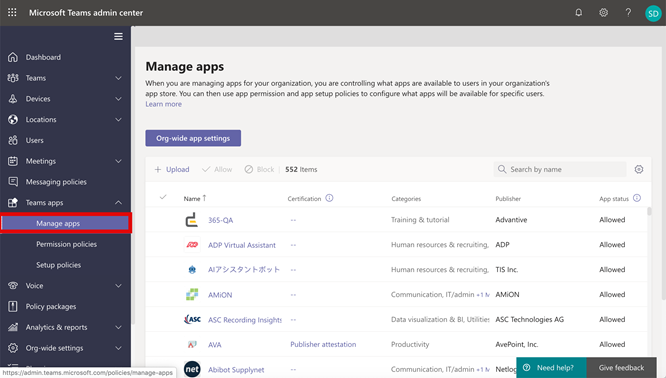Open settings gear in top bar
Viewport: 666px width, 378px height.
(x=603, y=13)
